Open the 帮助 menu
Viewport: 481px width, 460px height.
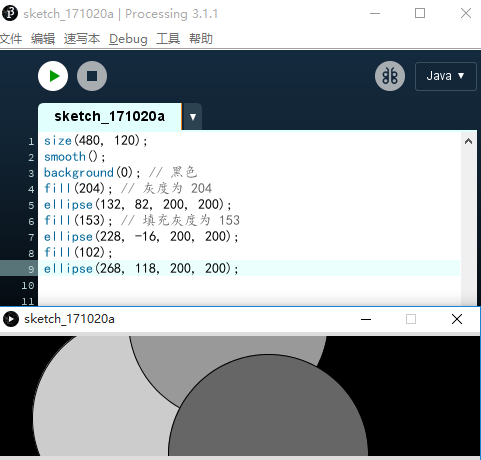click(x=201, y=39)
